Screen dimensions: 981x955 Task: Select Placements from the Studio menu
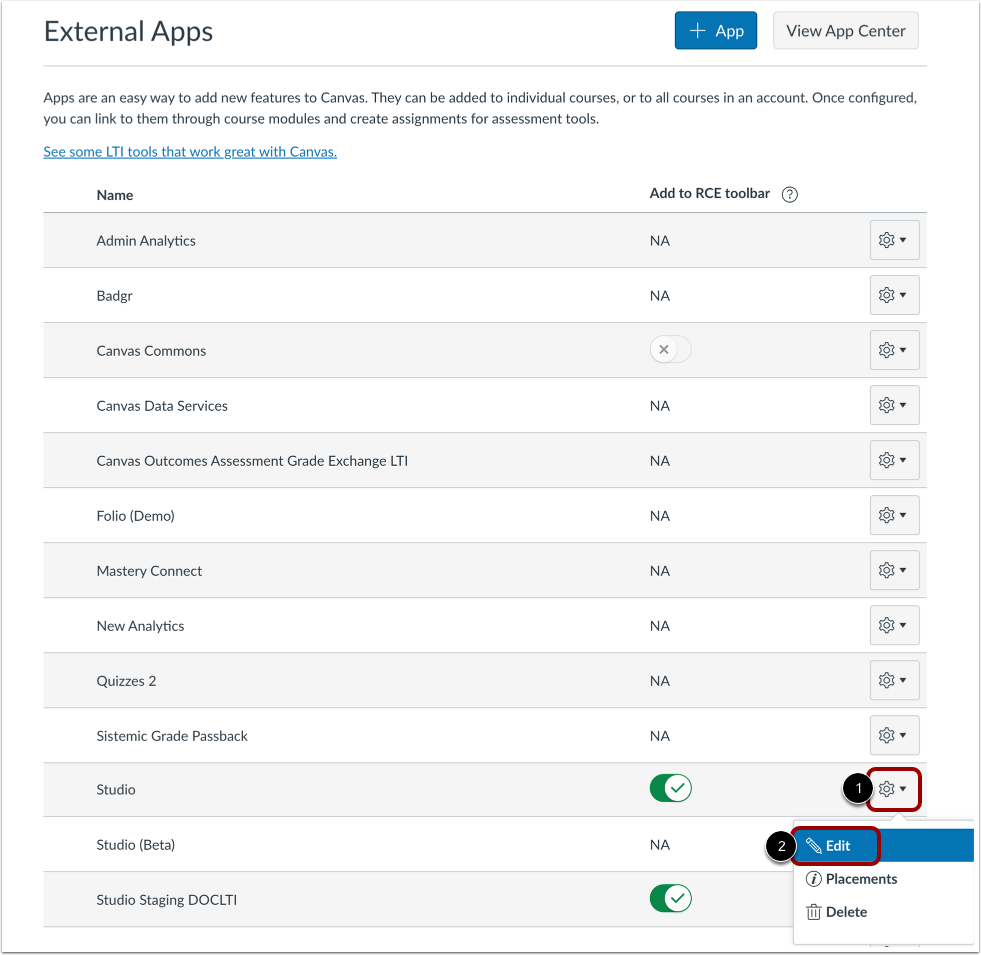click(x=861, y=879)
